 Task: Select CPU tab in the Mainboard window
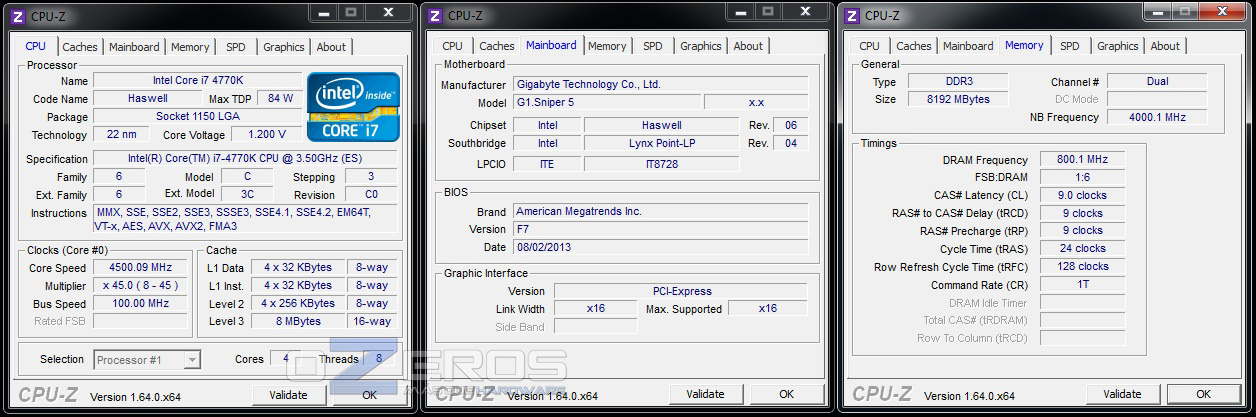point(453,46)
